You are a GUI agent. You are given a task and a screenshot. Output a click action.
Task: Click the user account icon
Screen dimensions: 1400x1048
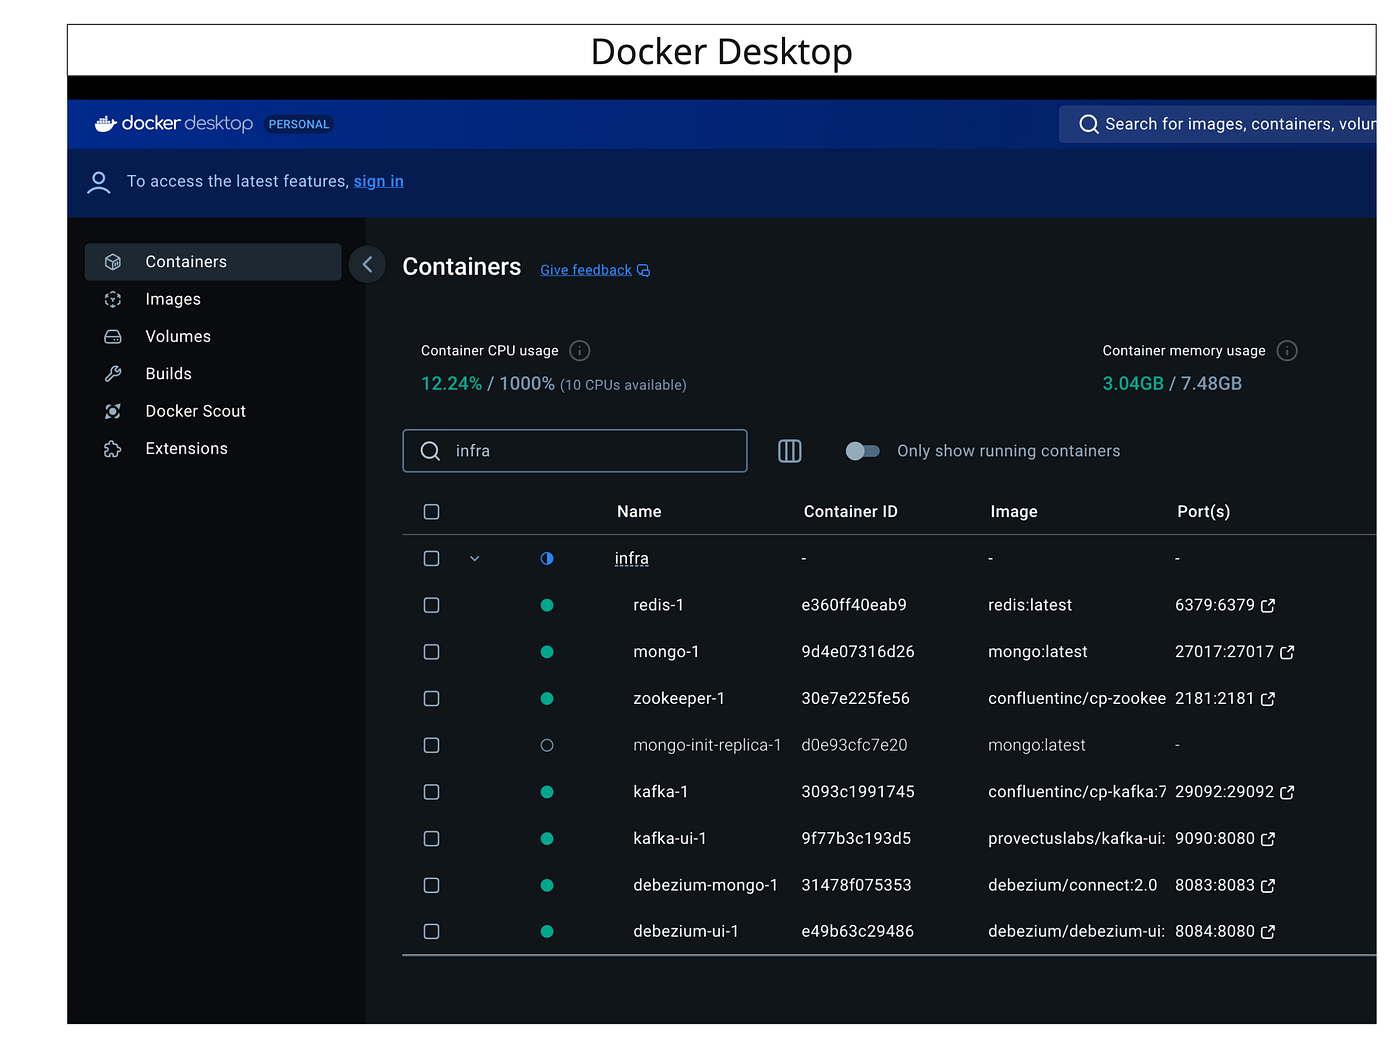[x=99, y=182]
